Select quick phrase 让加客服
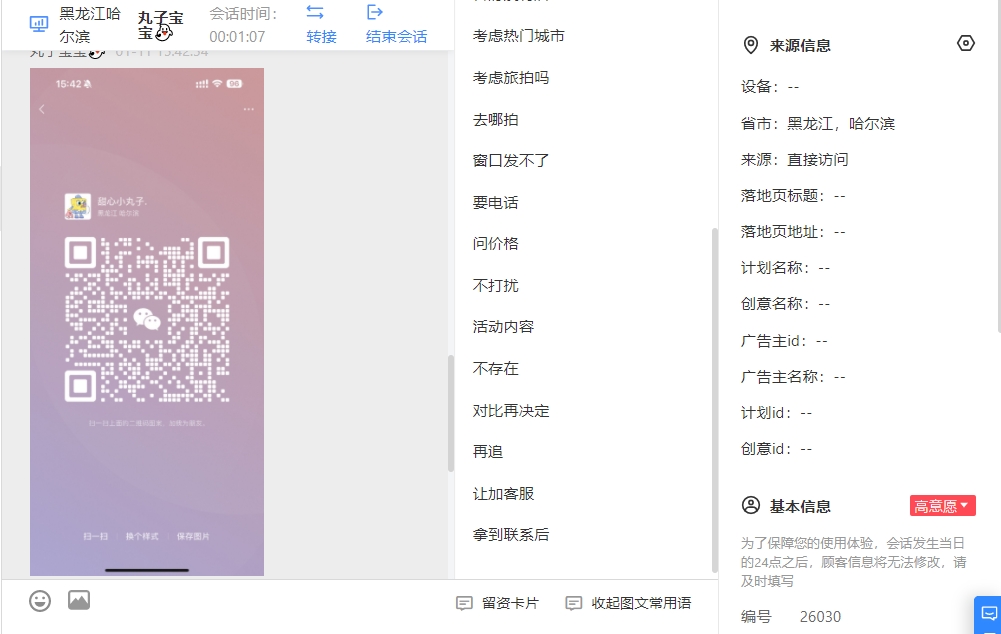This screenshot has height=634, width=1001. pyautogui.click(x=503, y=494)
